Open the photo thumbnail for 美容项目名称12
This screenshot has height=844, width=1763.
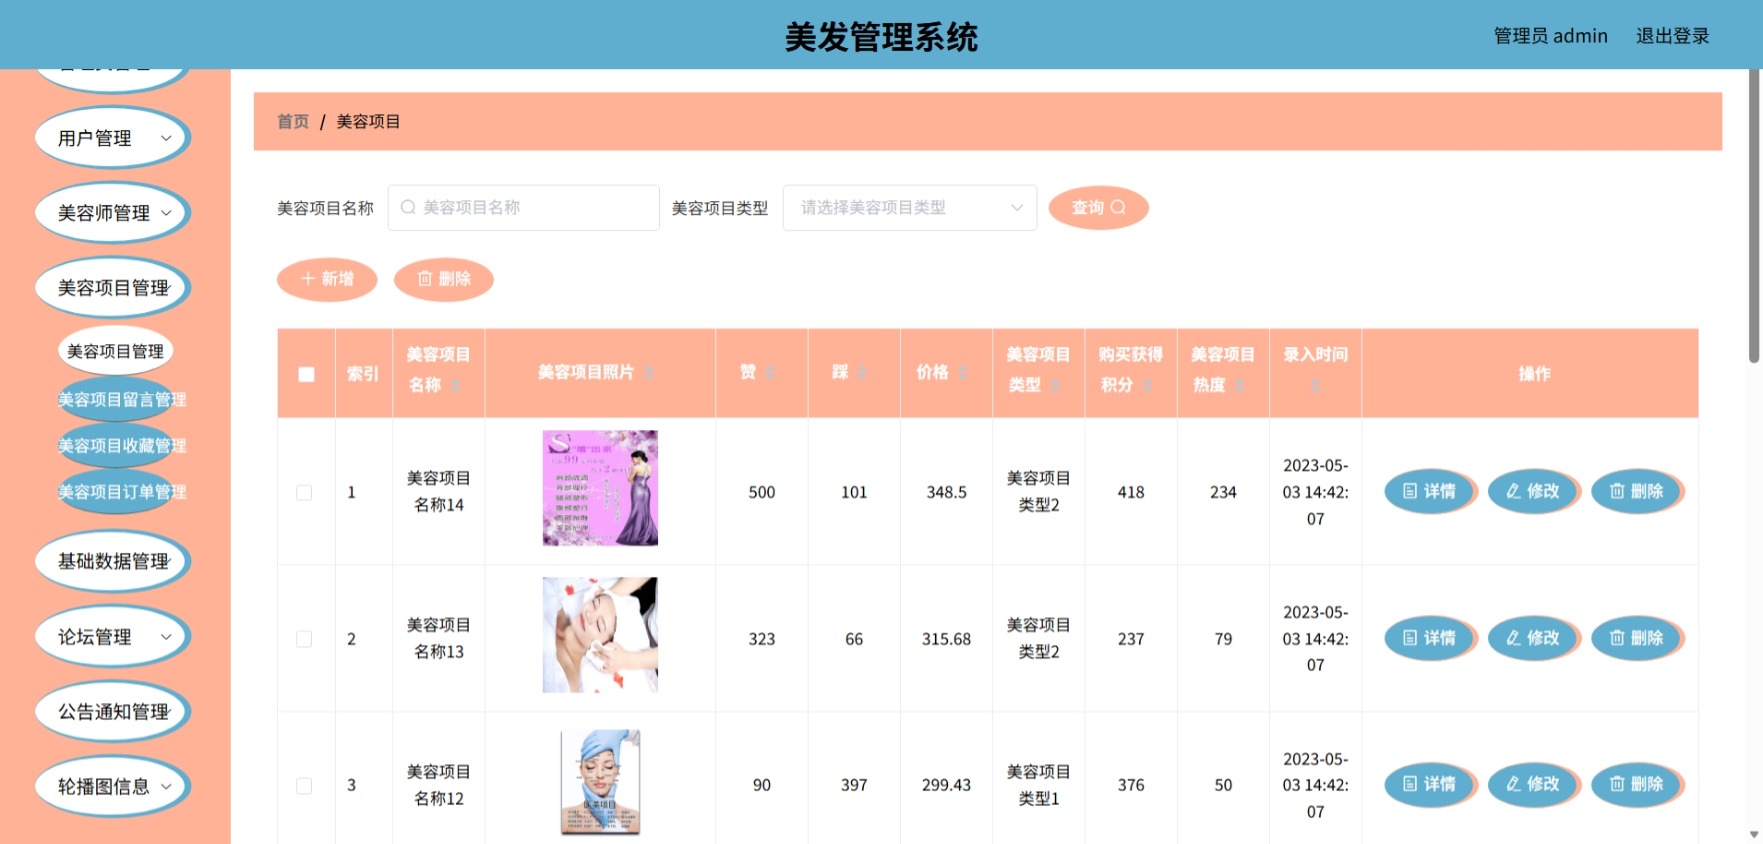[600, 782]
